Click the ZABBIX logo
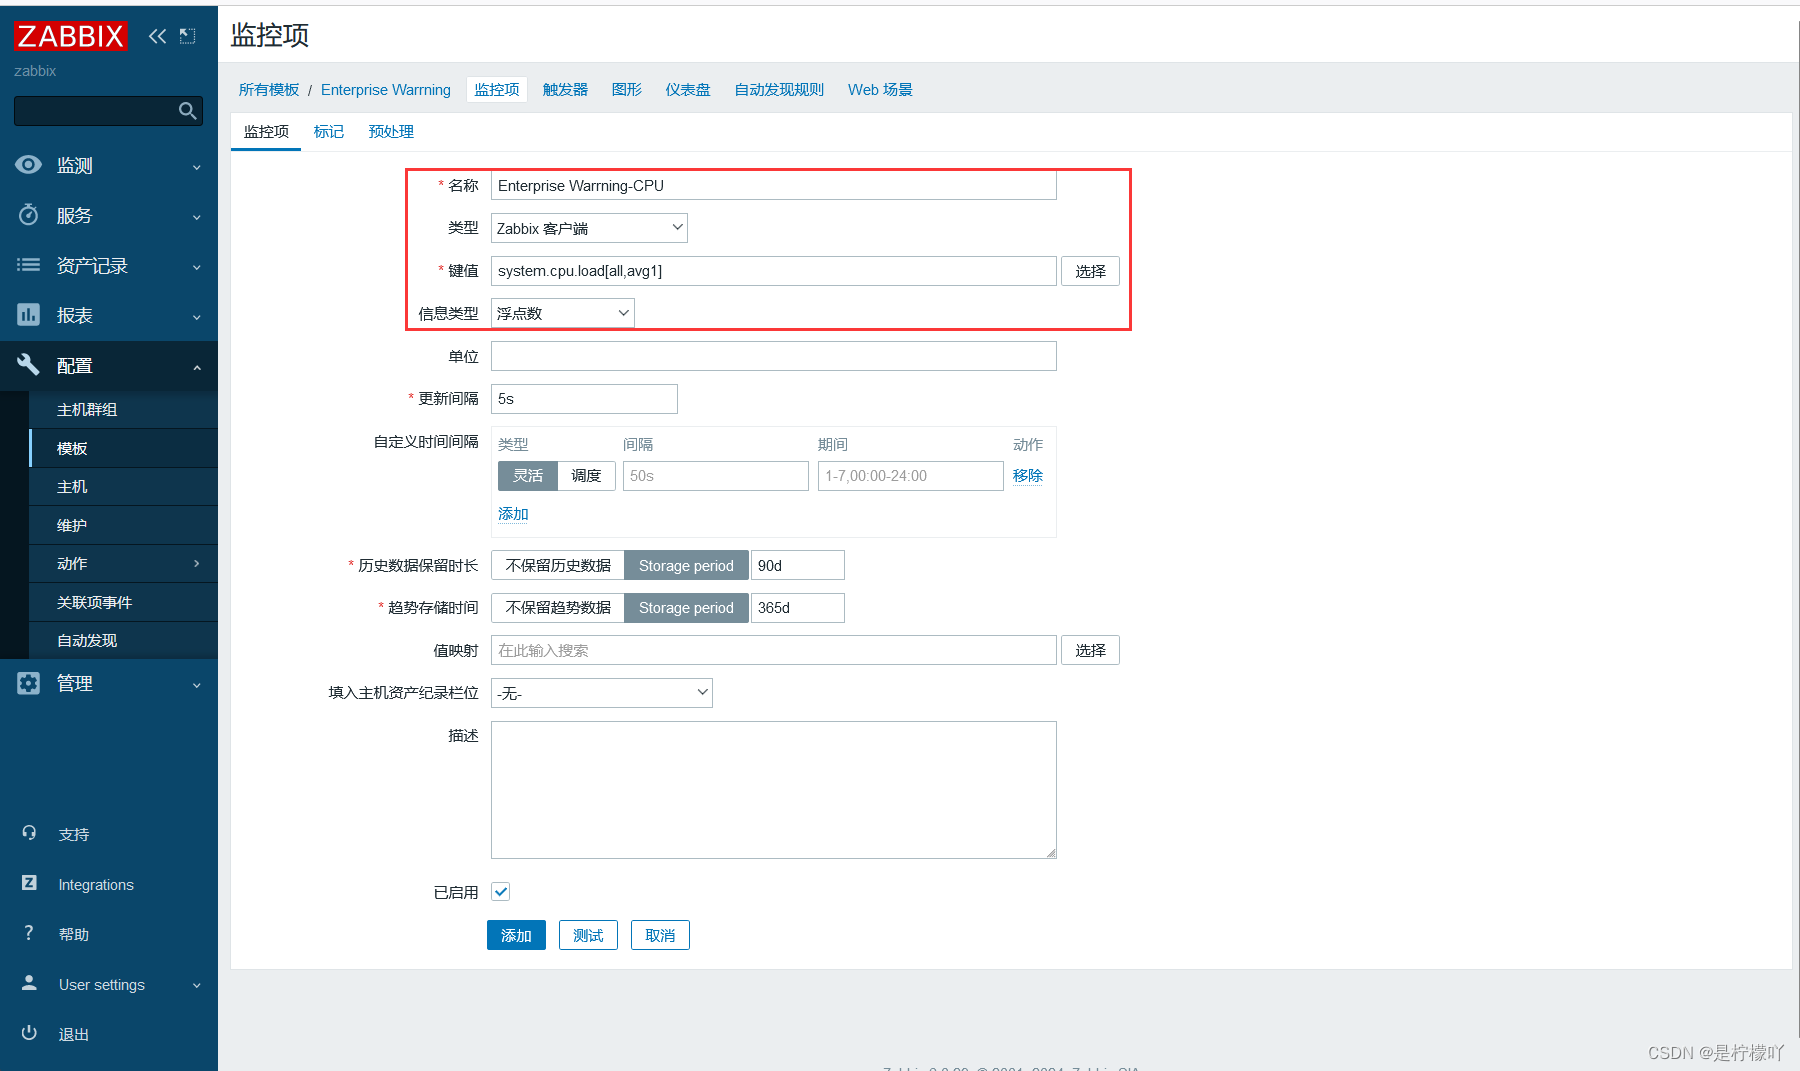1800x1071 pixels. (x=70, y=36)
